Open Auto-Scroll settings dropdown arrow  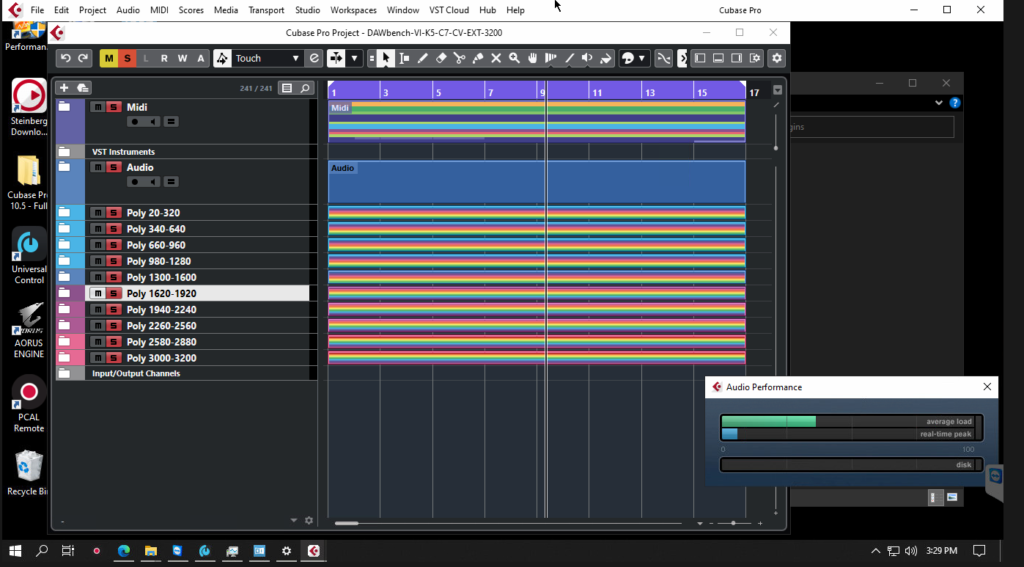point(355,58)
